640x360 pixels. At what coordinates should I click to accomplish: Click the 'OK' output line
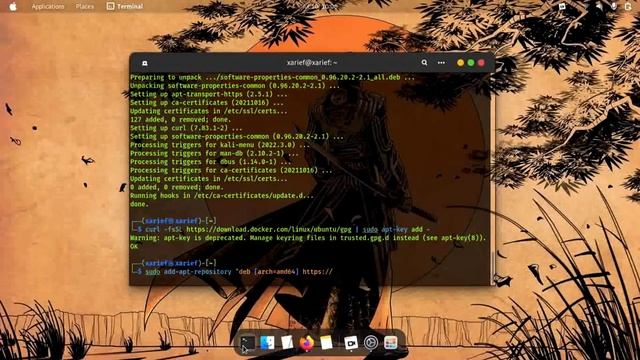tap(134, 247)
